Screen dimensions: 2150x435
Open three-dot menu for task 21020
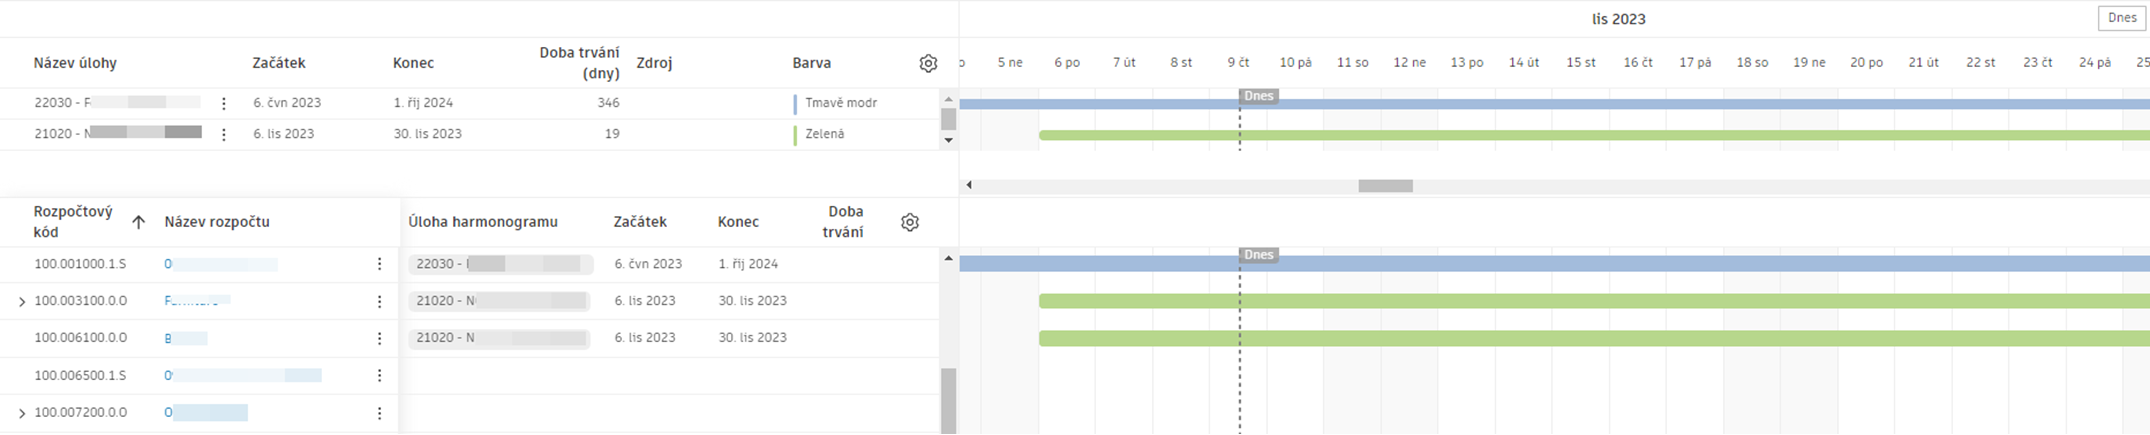(224, 134)
